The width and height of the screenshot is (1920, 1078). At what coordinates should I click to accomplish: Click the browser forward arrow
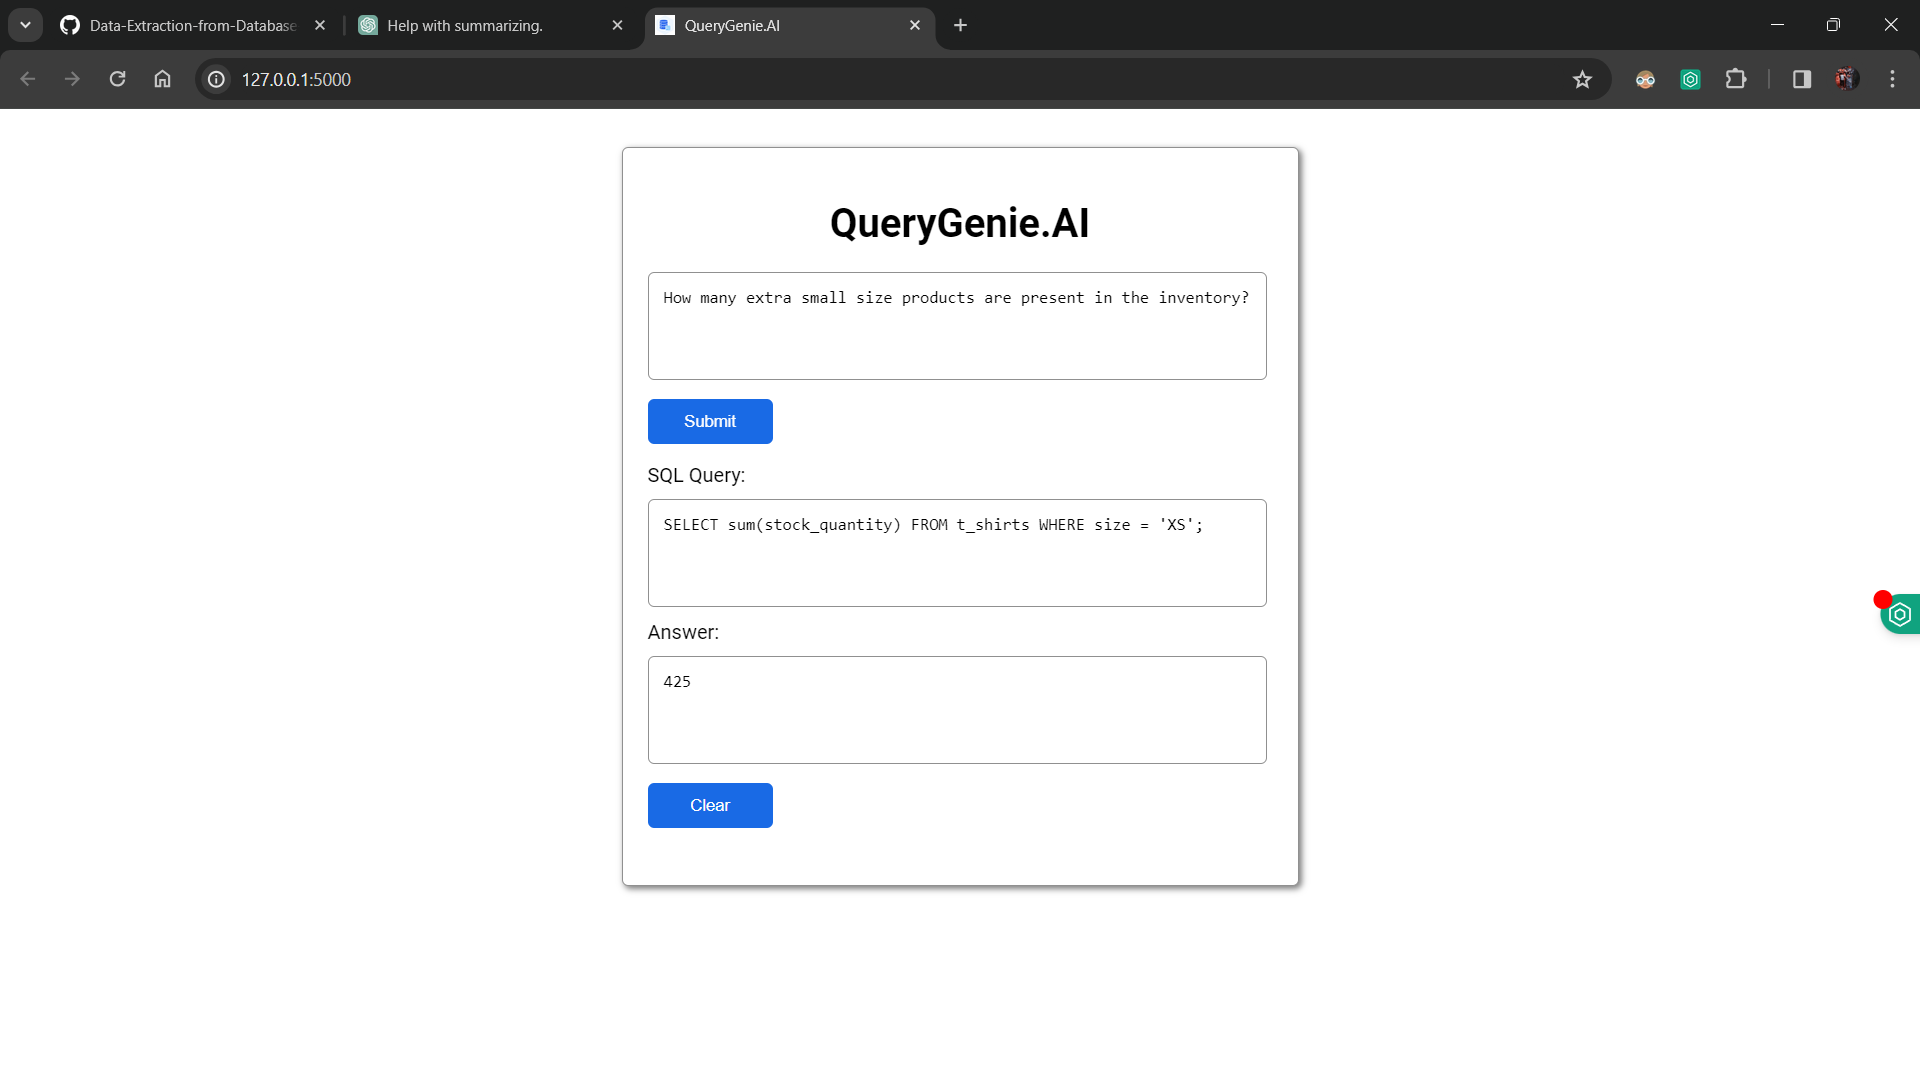pos(72,79)
